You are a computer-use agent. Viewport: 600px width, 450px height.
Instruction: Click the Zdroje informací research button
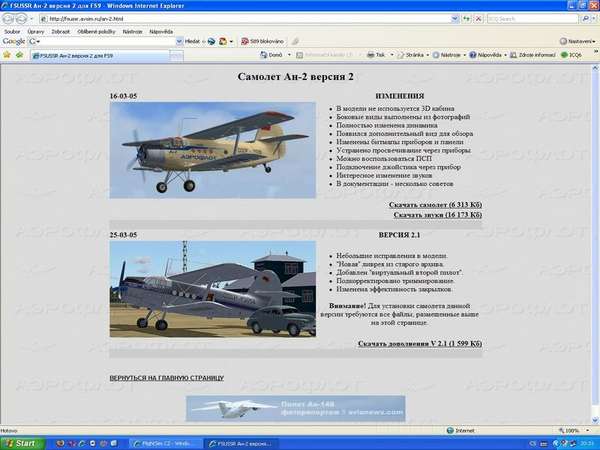533,55
